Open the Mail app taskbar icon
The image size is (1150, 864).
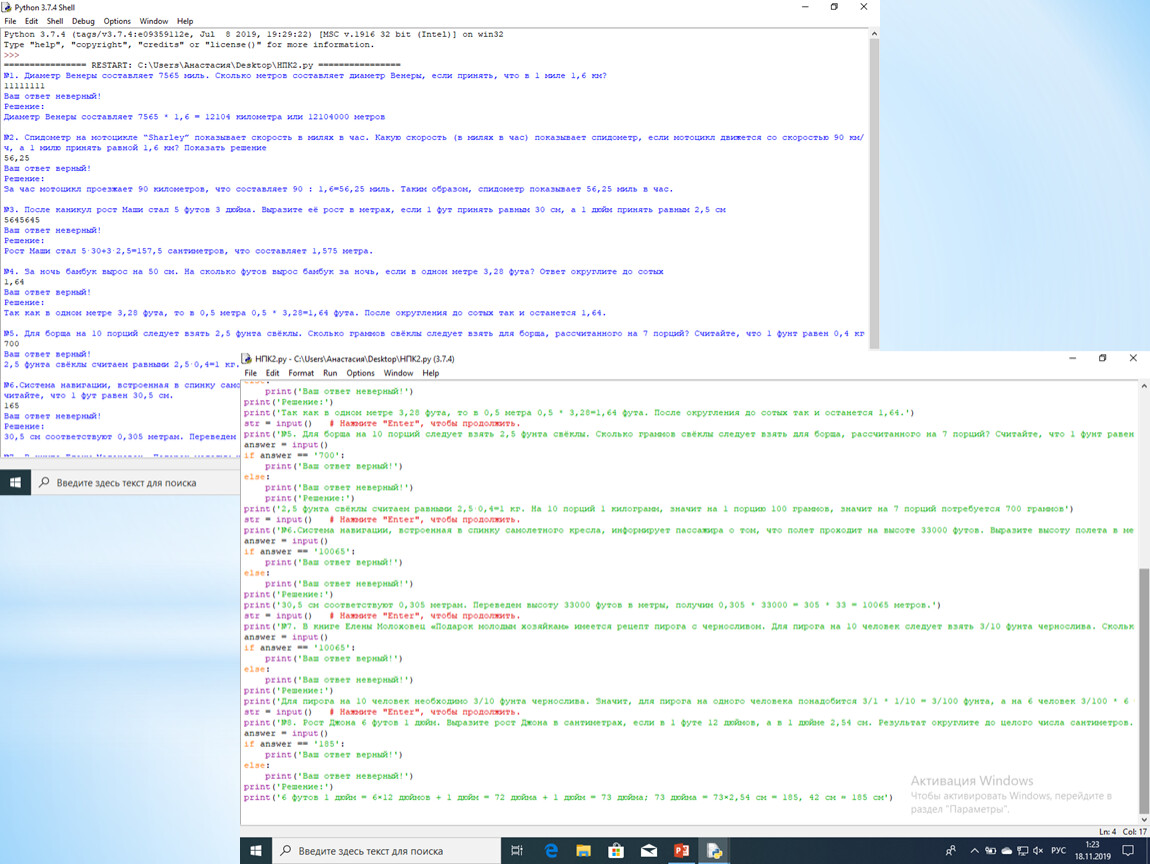click(649, 851)
